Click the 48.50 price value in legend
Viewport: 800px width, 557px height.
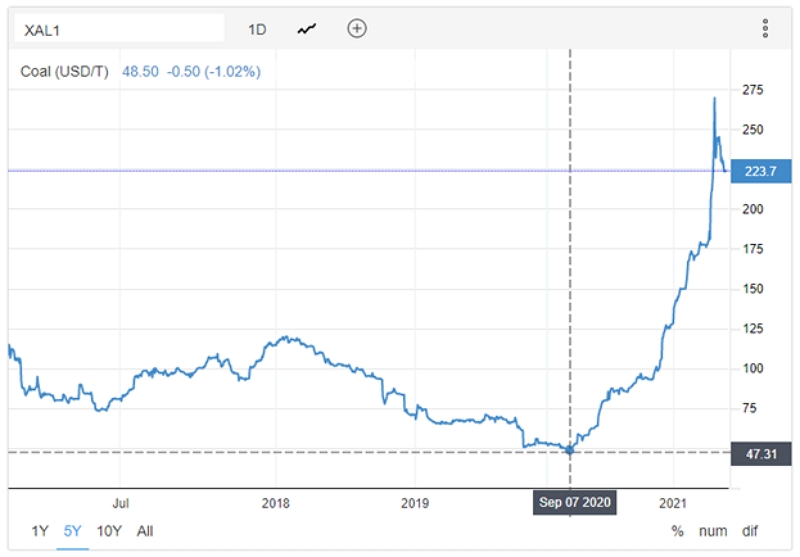tap(140, 71)
